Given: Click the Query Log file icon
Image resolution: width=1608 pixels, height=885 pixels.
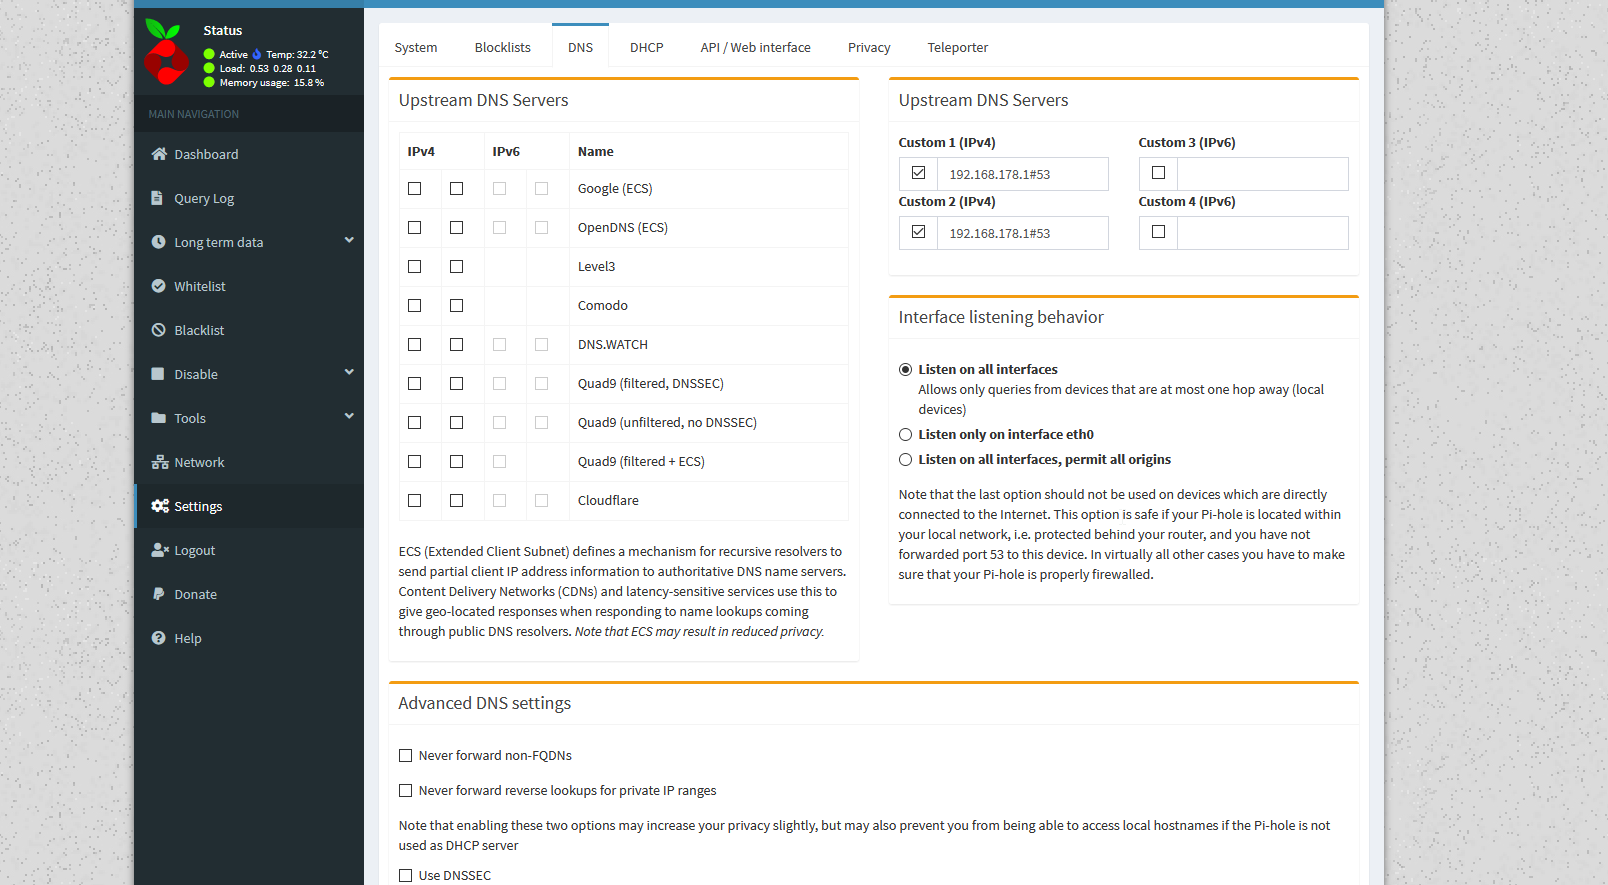Looking at the screenshot, I should coord(157,198).
